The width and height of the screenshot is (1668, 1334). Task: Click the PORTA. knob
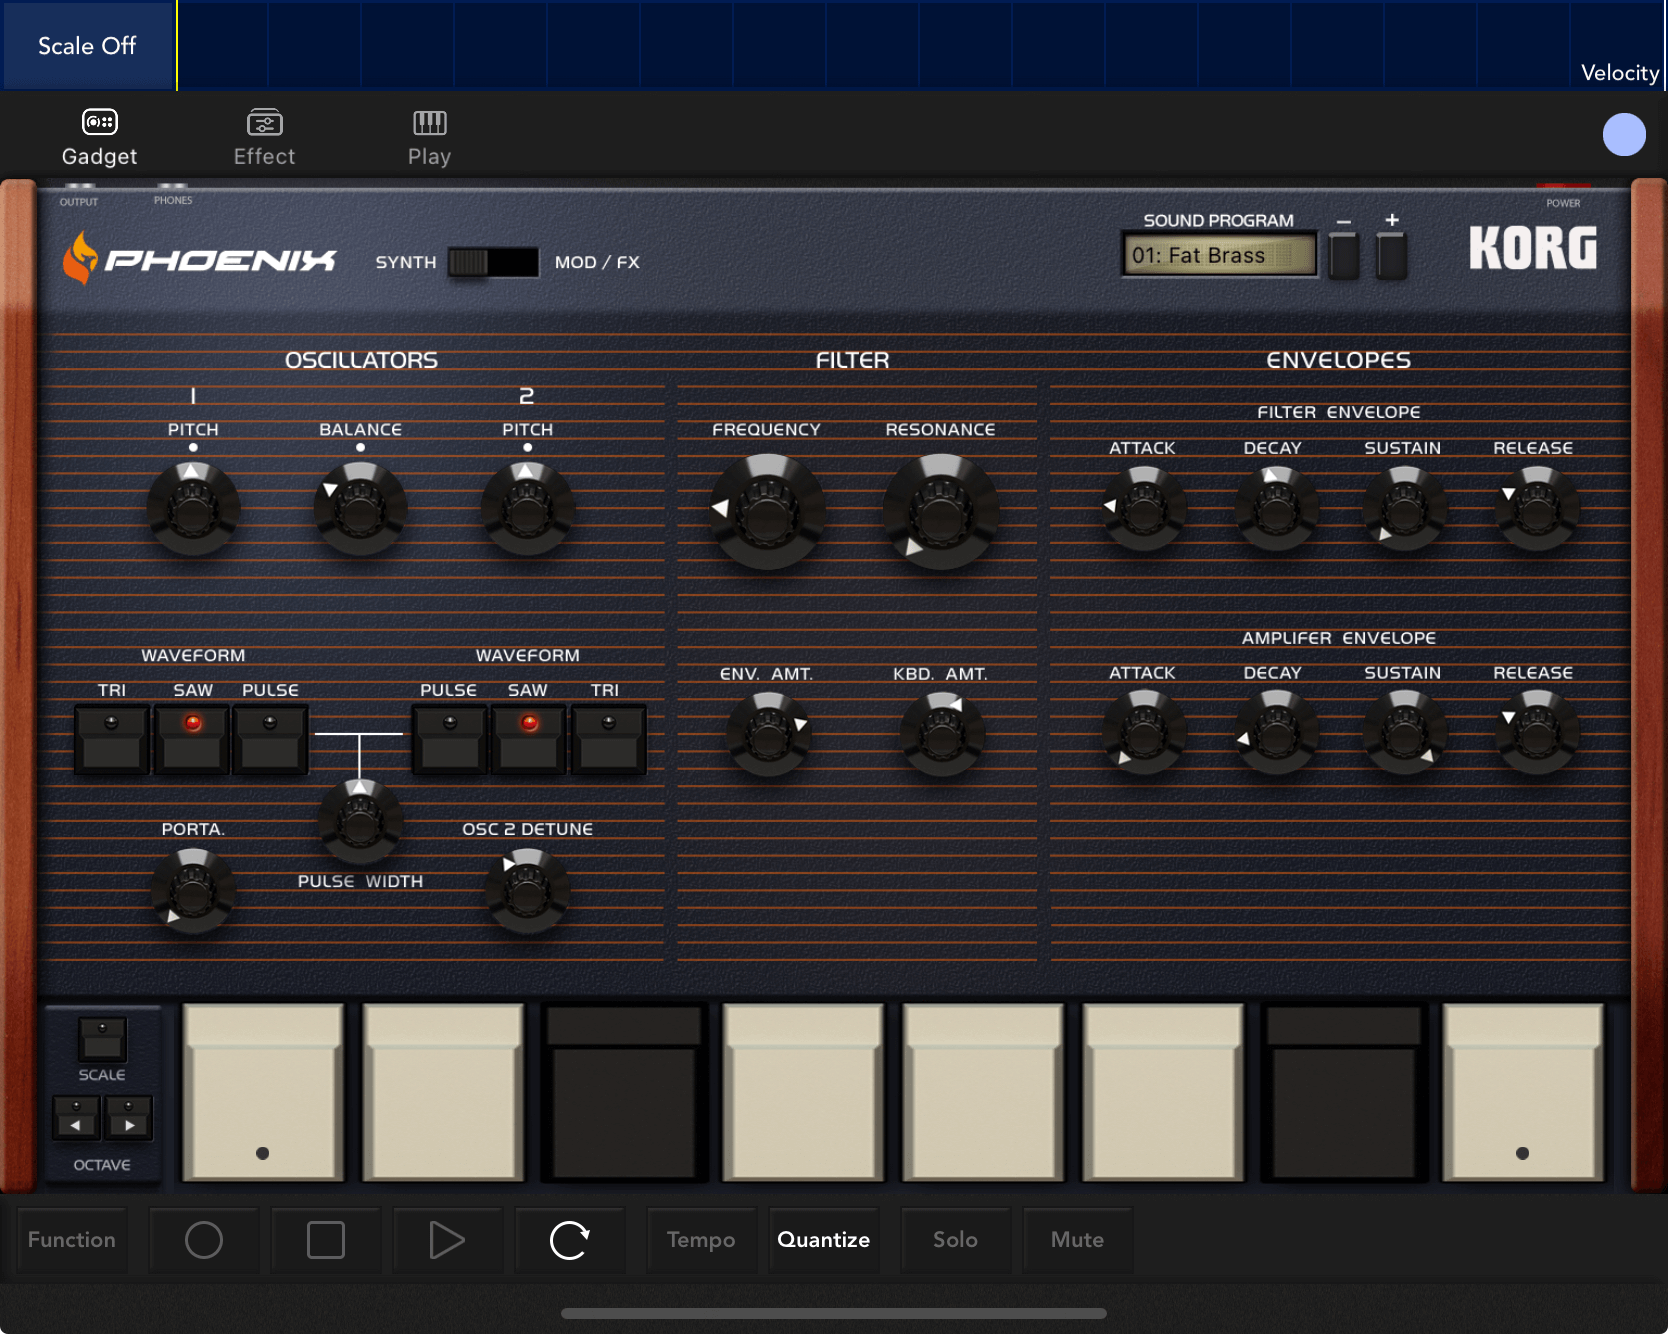click(x=193, y=889)
